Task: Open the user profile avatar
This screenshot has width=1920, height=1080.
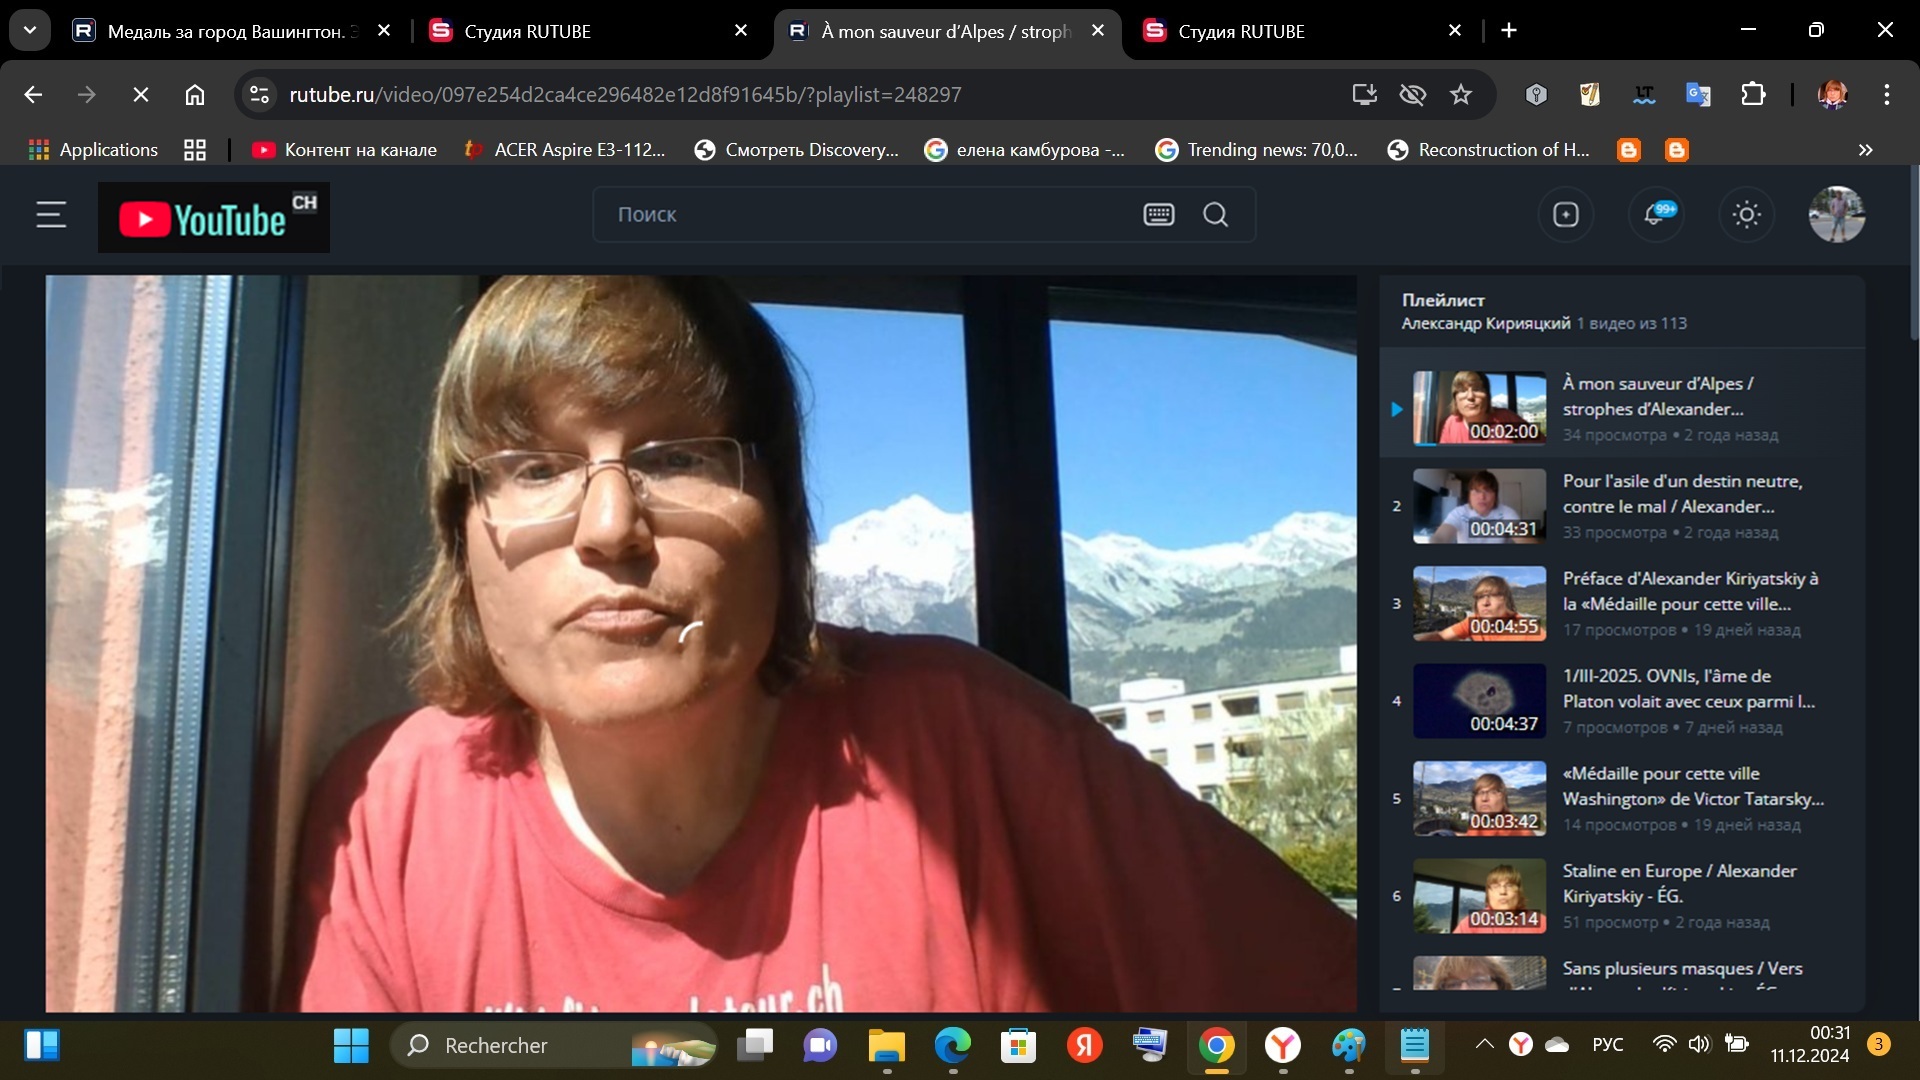Action: pyautogui.click(x=1836, y=214)
